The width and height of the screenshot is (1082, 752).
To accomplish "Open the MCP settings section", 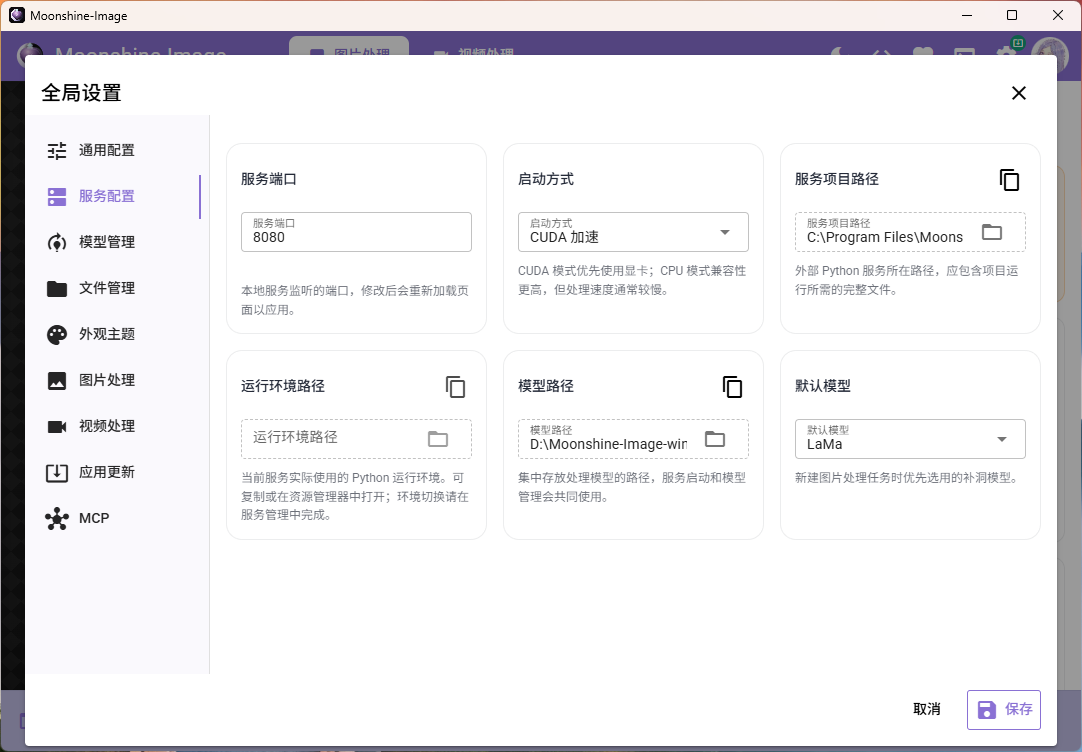I will [115, 518].
